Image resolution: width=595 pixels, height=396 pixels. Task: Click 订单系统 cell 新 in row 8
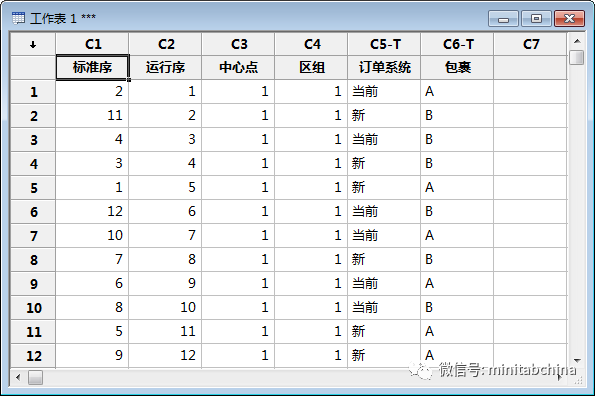click(384, 260)
